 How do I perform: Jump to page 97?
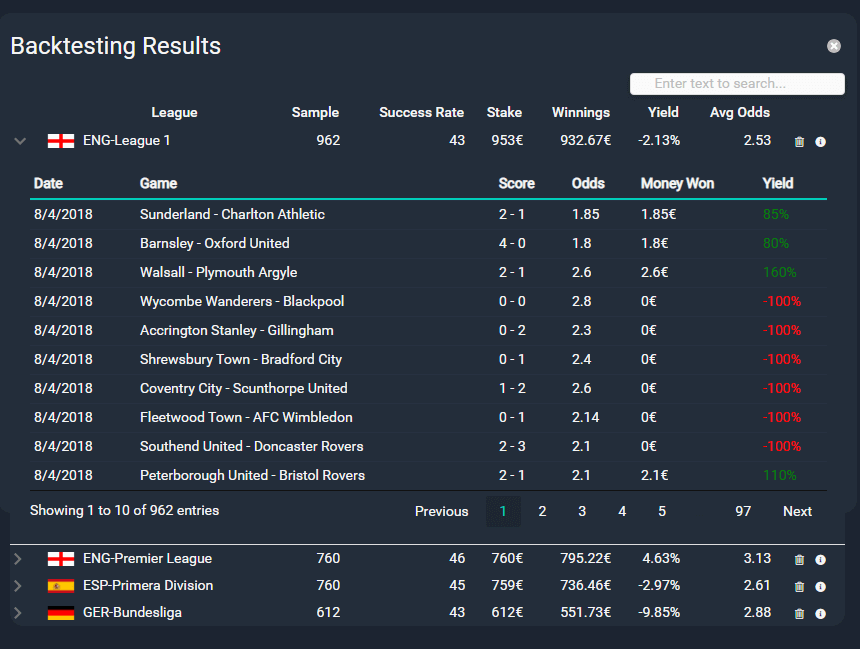pyautogui.click(x=743, y=511)
